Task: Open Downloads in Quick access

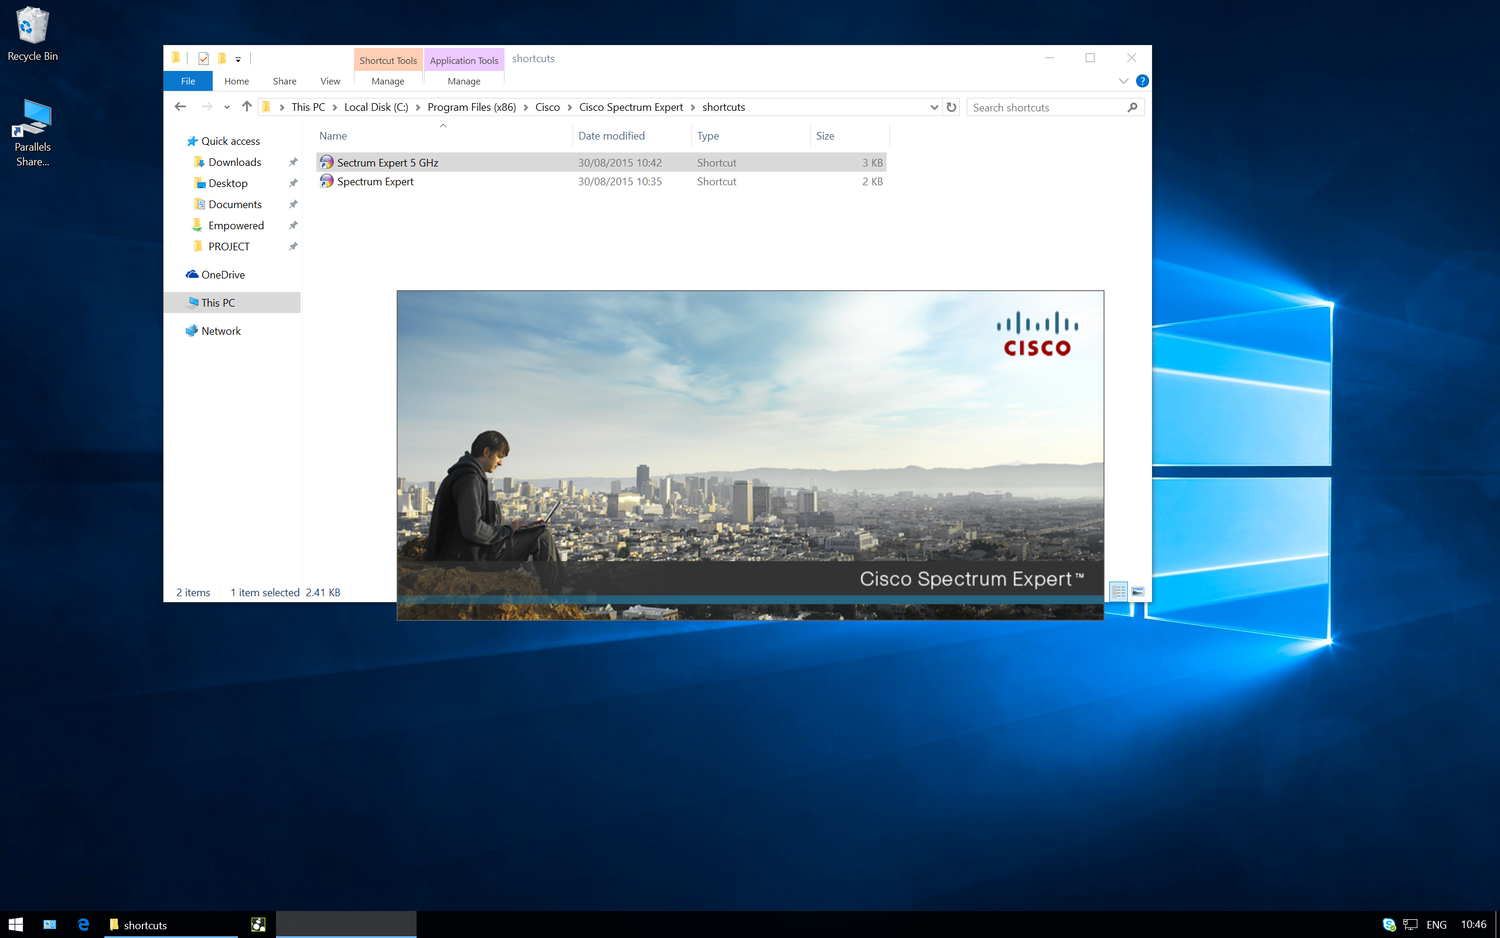Action: [x=235, y=162]
